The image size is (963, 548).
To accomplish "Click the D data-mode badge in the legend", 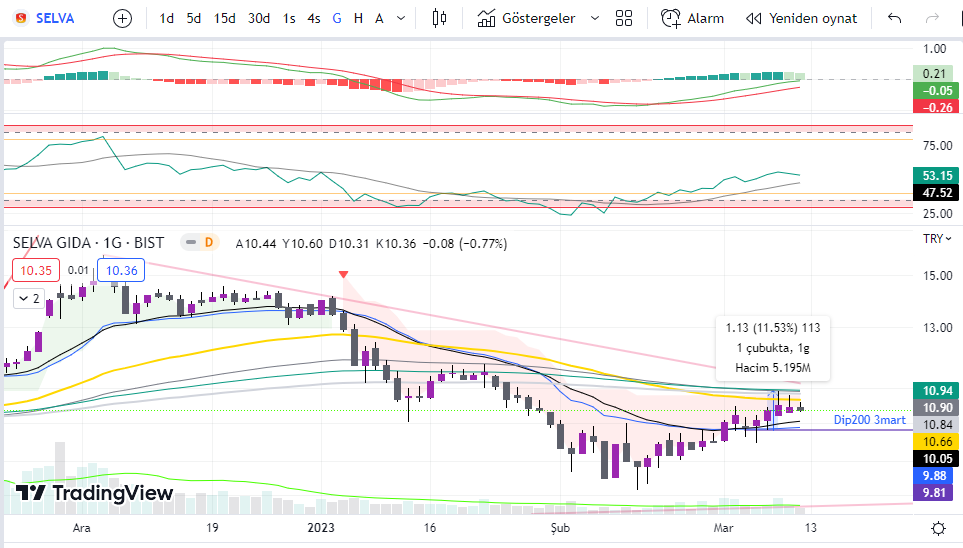I will coord(209,243).
